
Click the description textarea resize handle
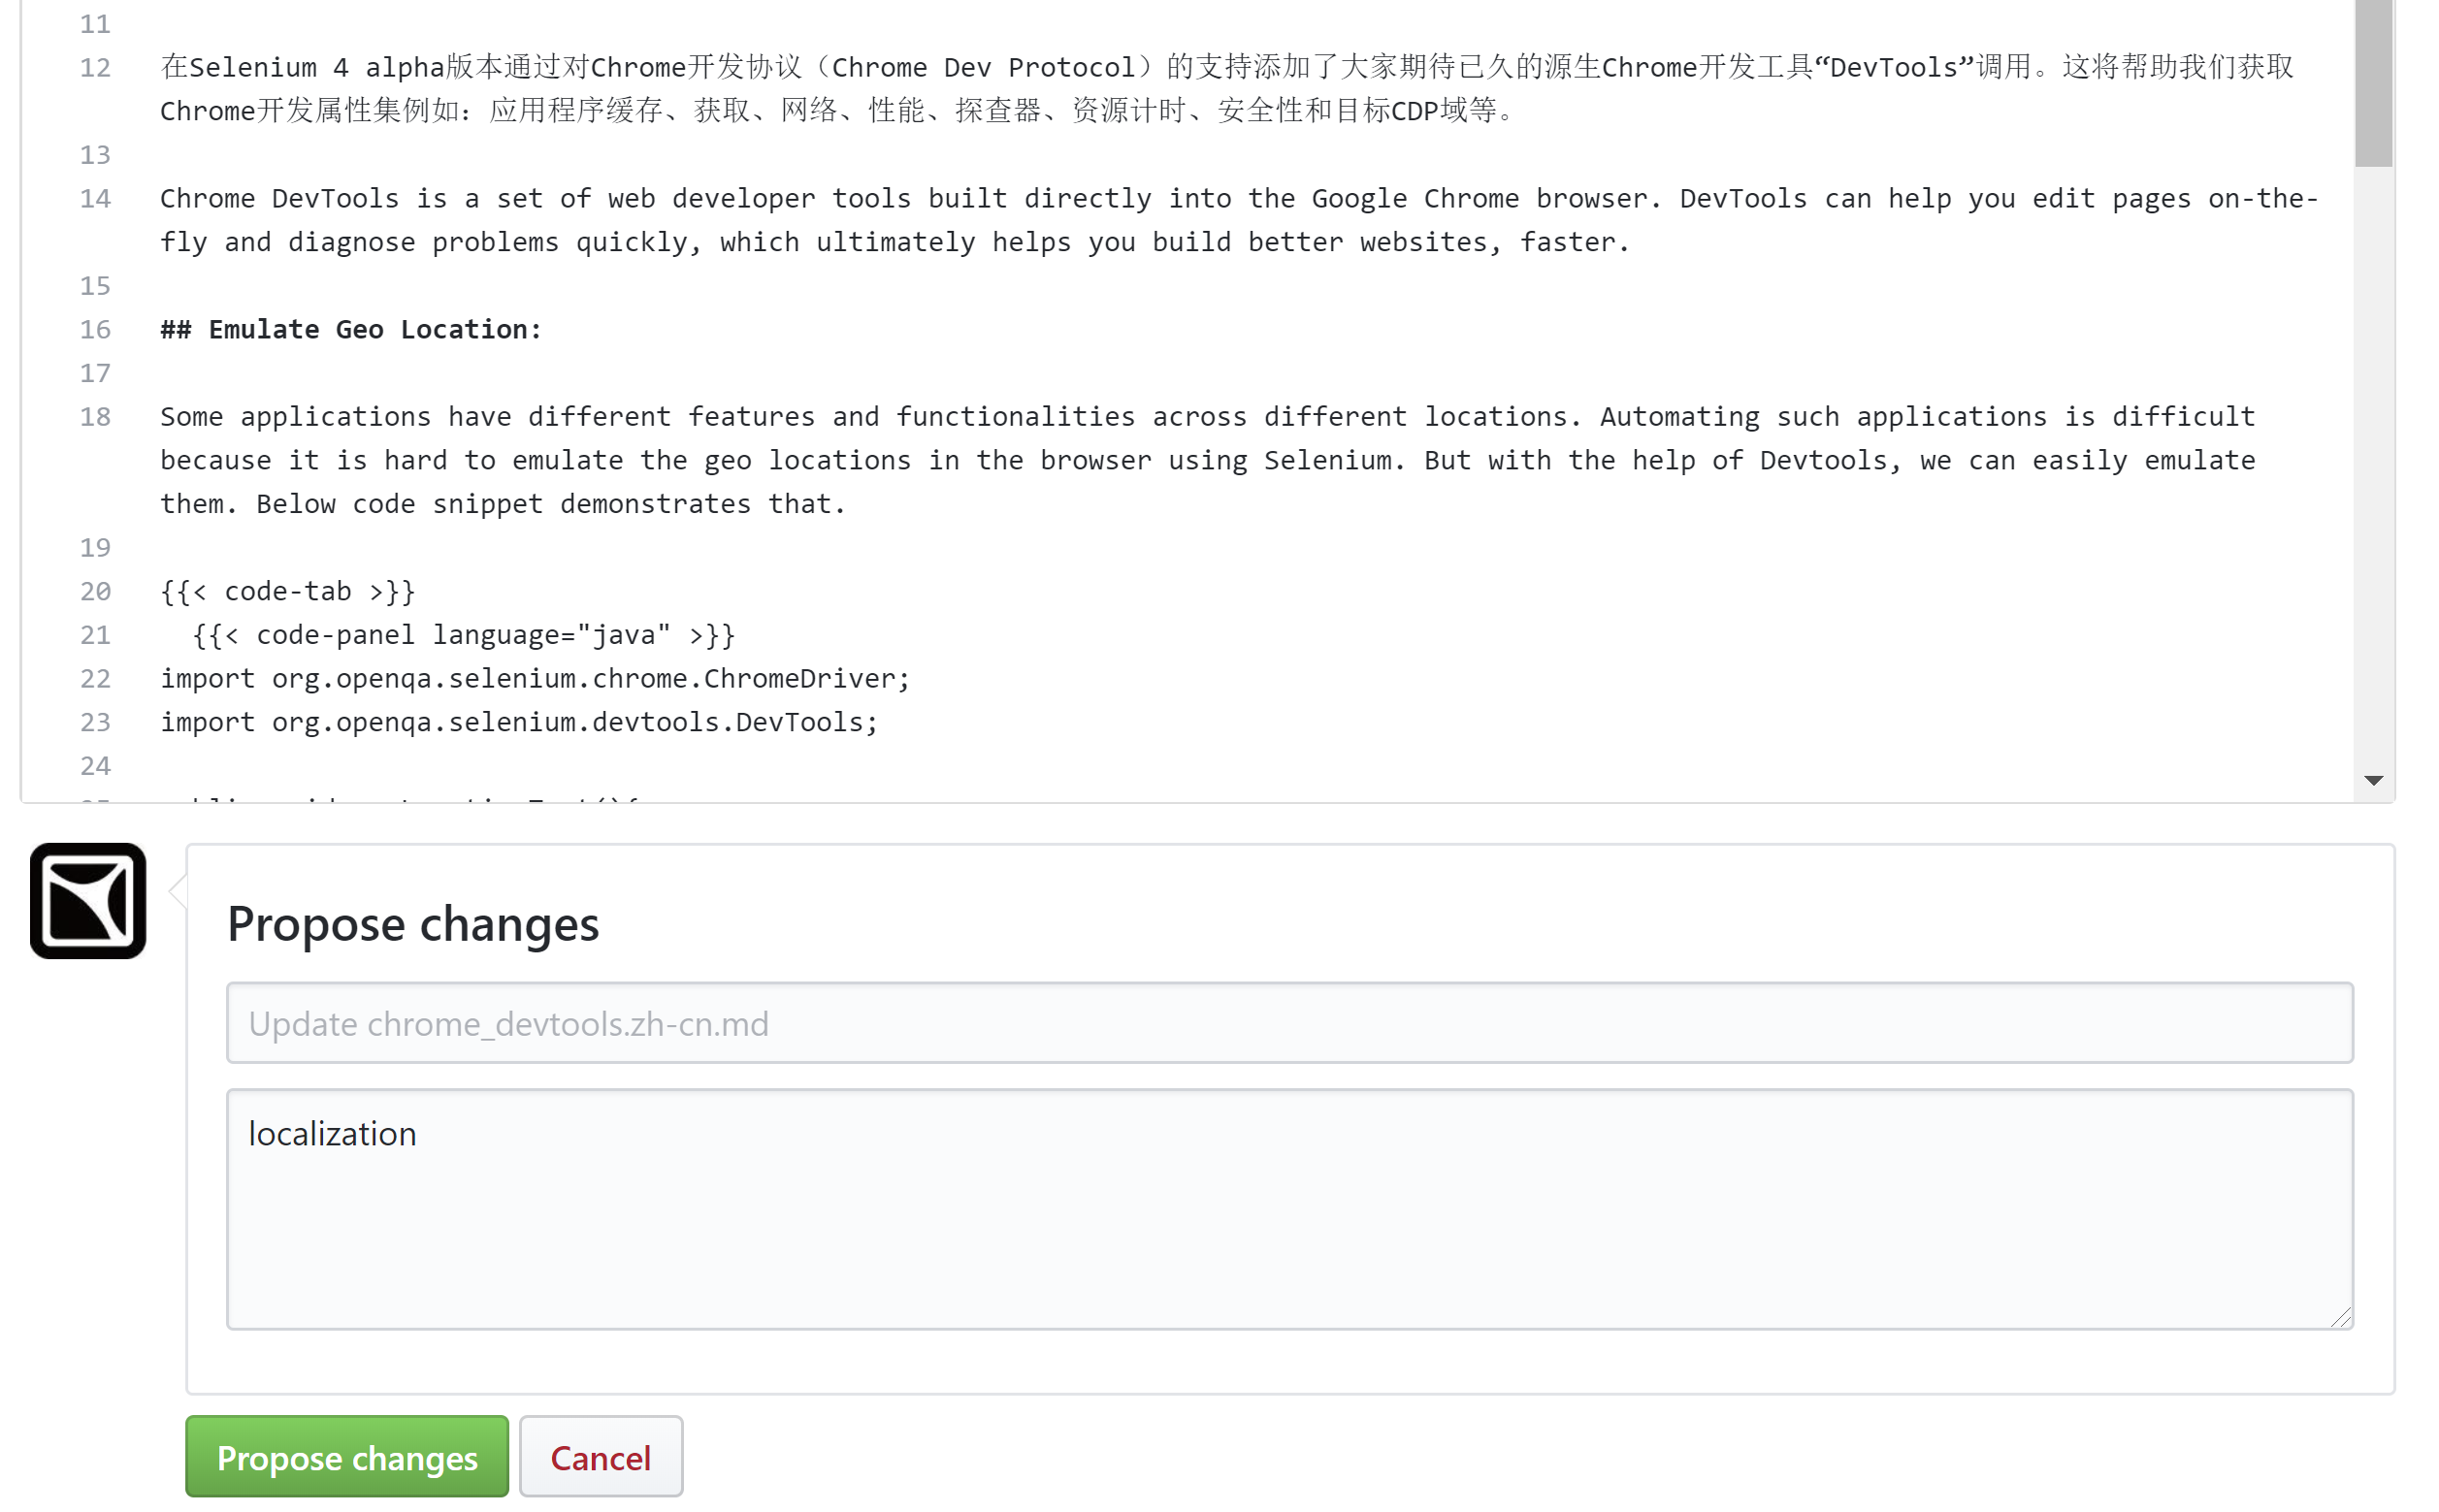2340,1317
